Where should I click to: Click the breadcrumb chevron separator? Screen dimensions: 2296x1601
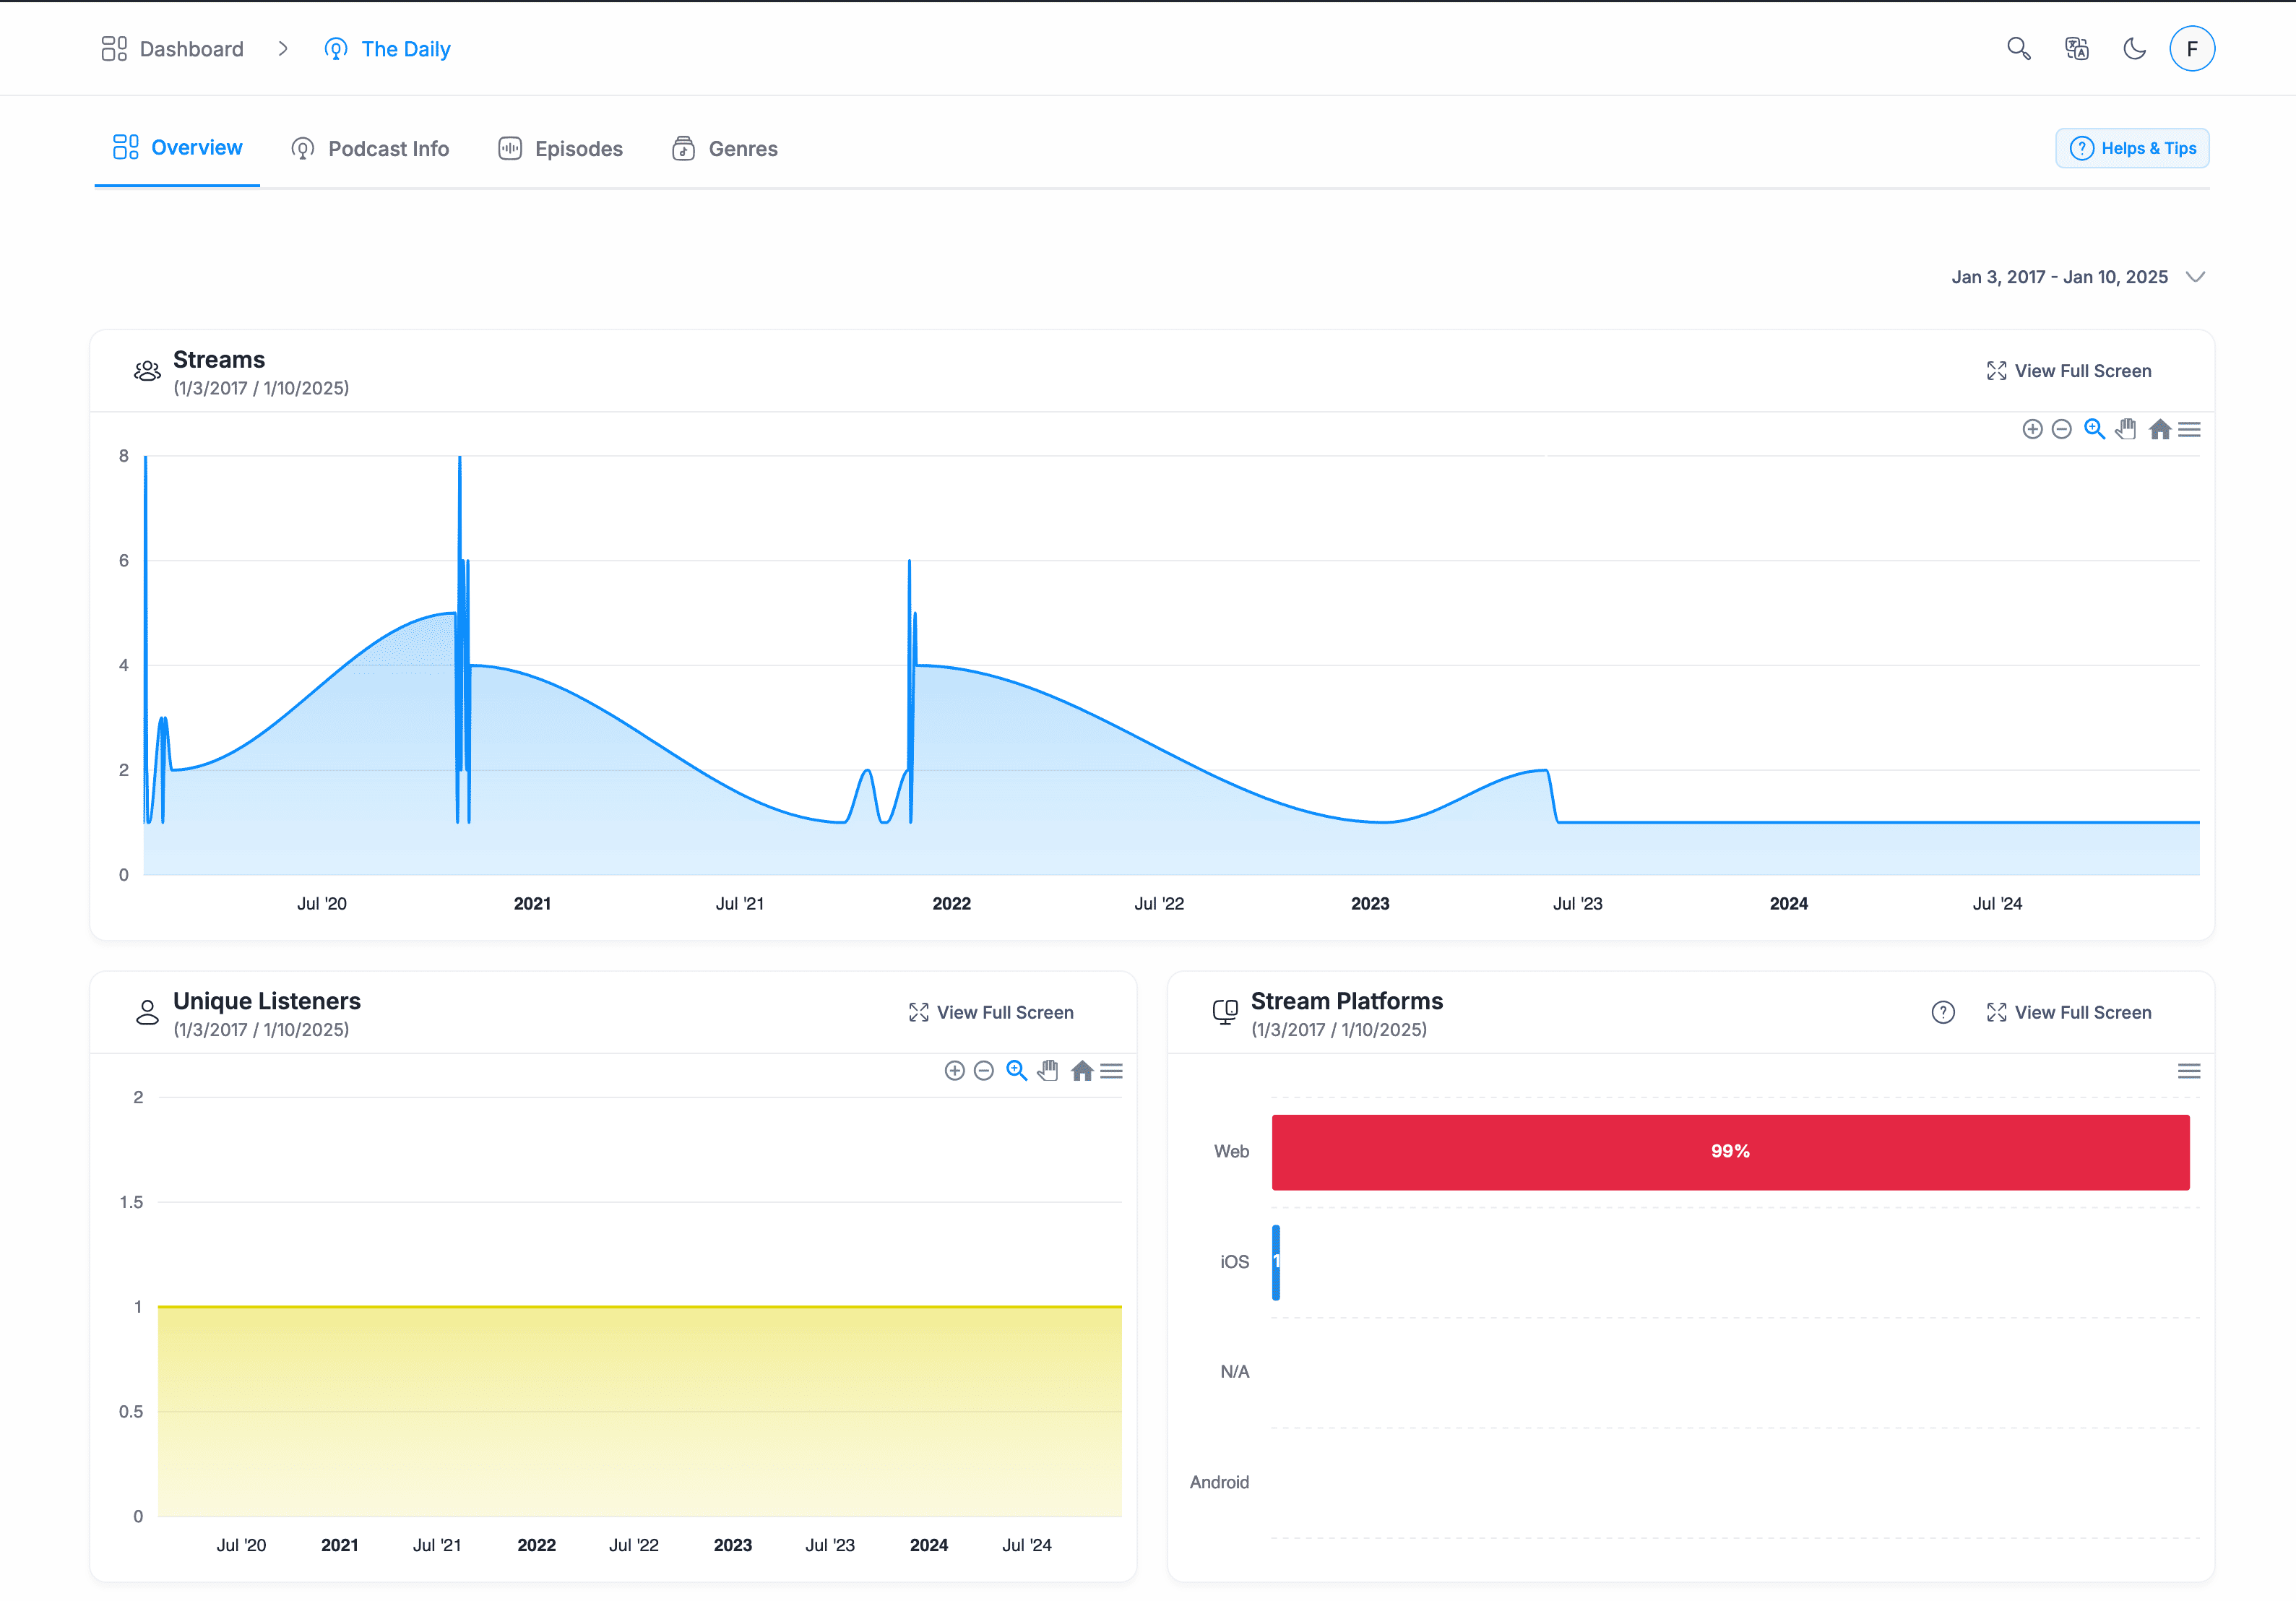tap(283, 49)
